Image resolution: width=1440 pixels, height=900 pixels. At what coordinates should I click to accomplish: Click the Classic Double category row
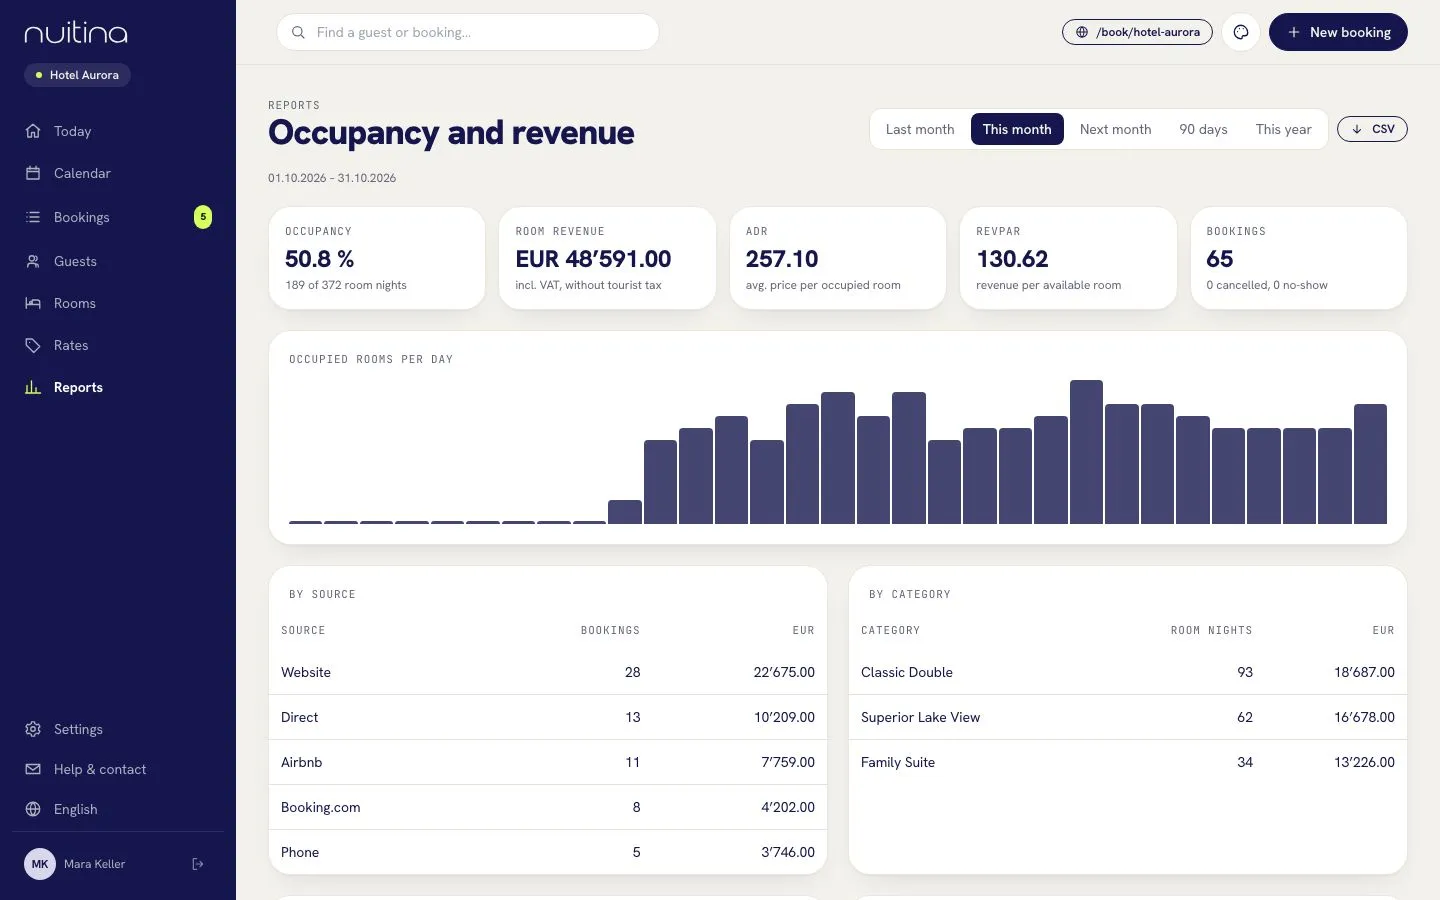[x=1128, y=672]
